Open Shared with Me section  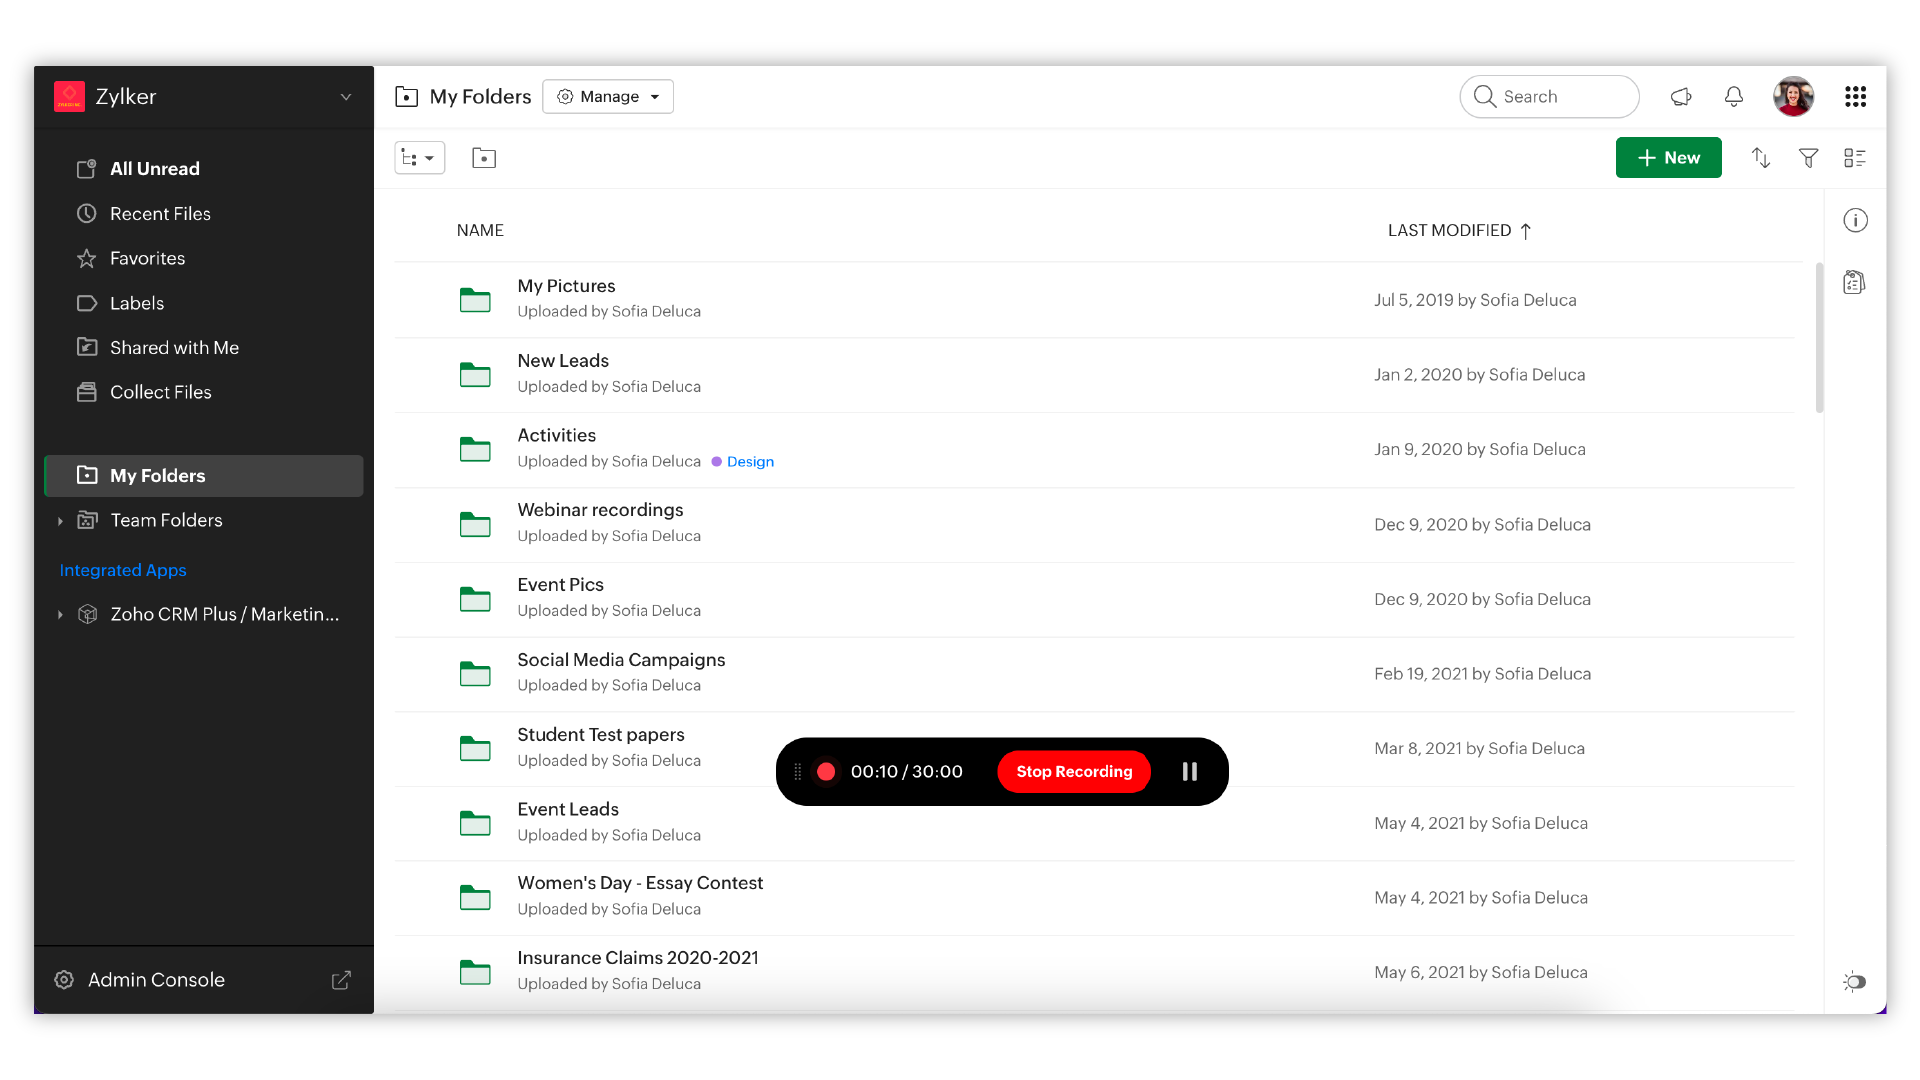pyautogui.click(x=174, y=348)
